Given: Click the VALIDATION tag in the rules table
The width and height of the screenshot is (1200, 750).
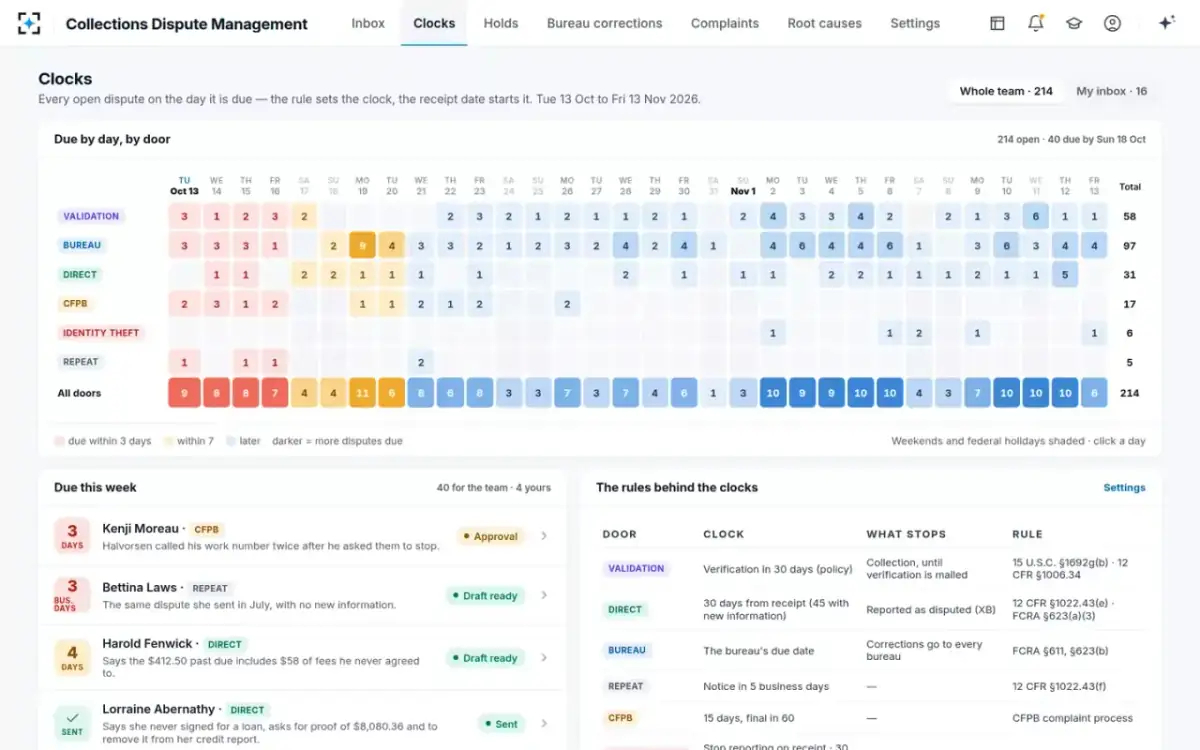Looking at the screenshot, I should pos(636,568).
